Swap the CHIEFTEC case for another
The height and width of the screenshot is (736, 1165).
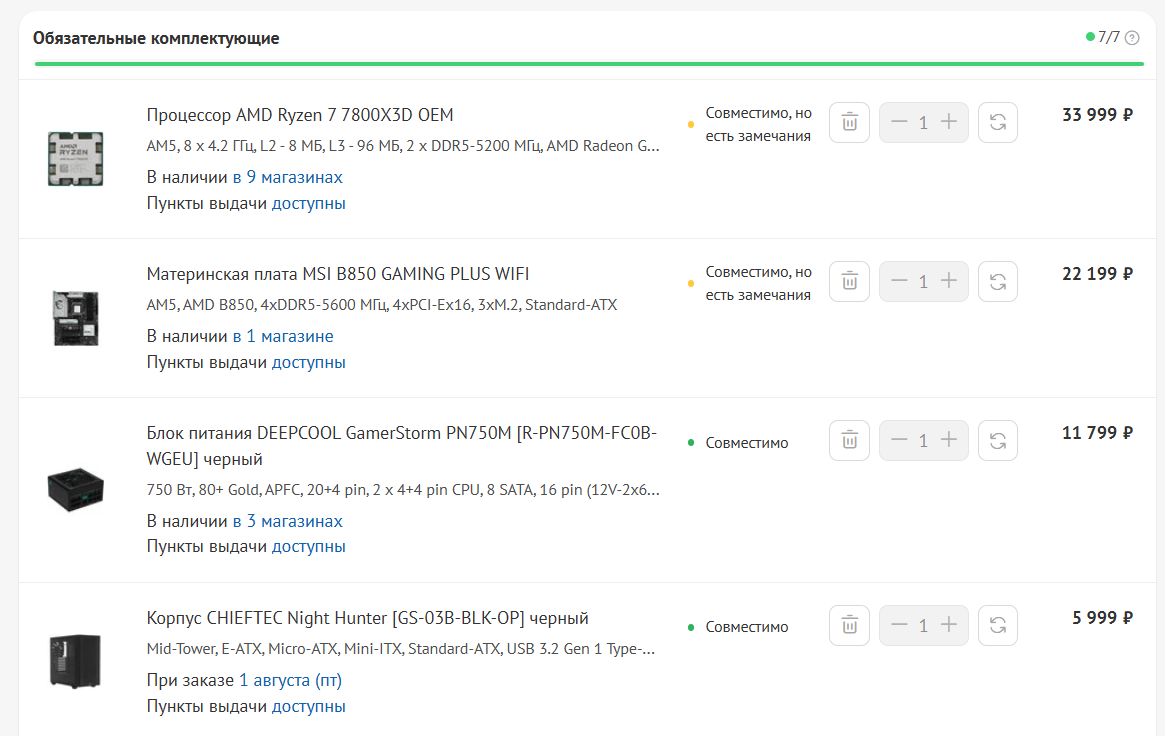[998, 625]
